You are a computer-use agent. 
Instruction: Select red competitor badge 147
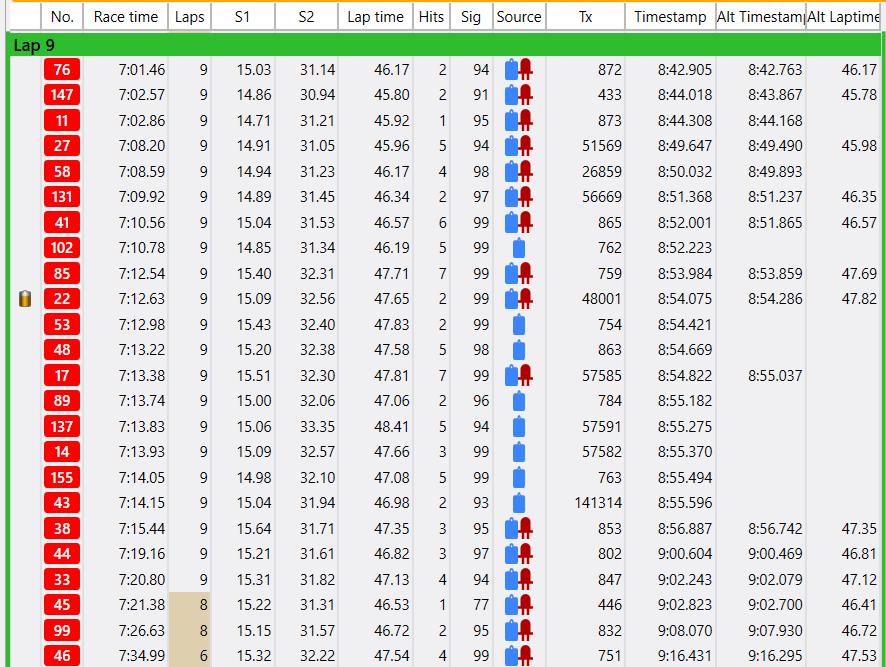62,95
